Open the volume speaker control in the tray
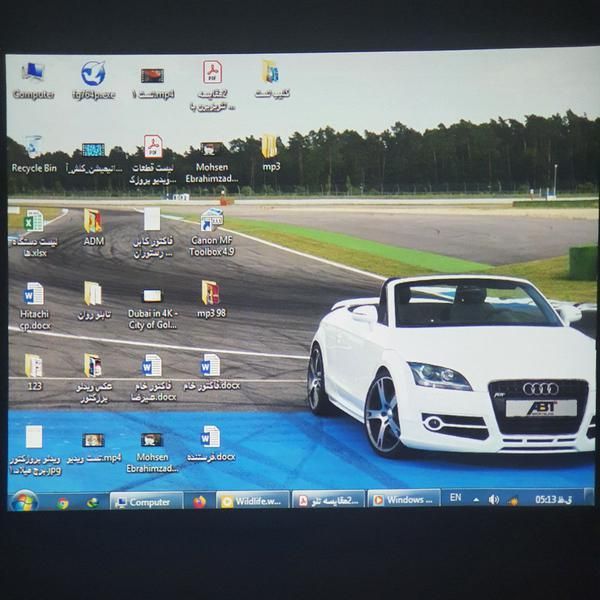Viewport: 600px width, 600px height. pos(493,498)
